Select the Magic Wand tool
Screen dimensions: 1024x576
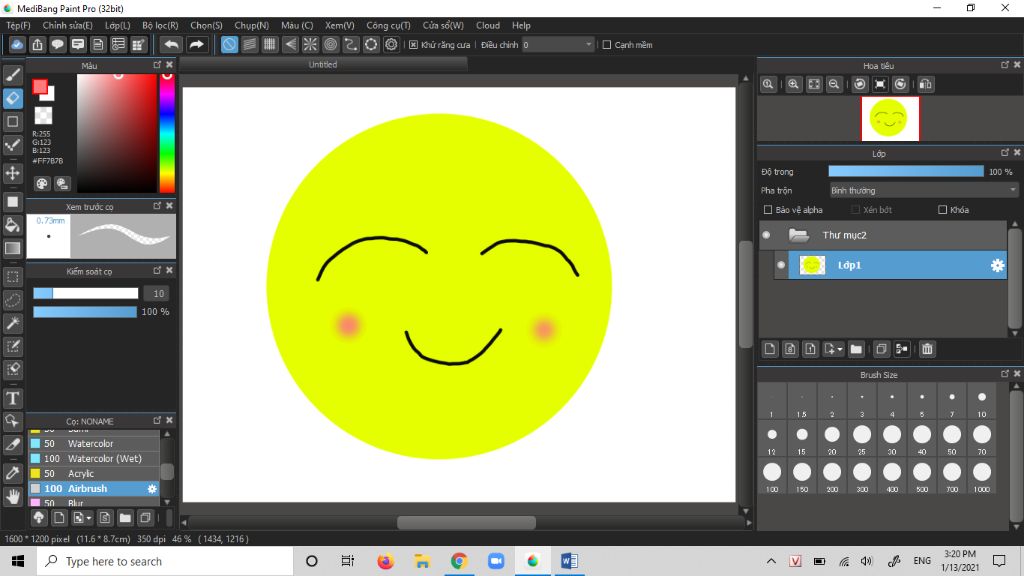point(12,323)
